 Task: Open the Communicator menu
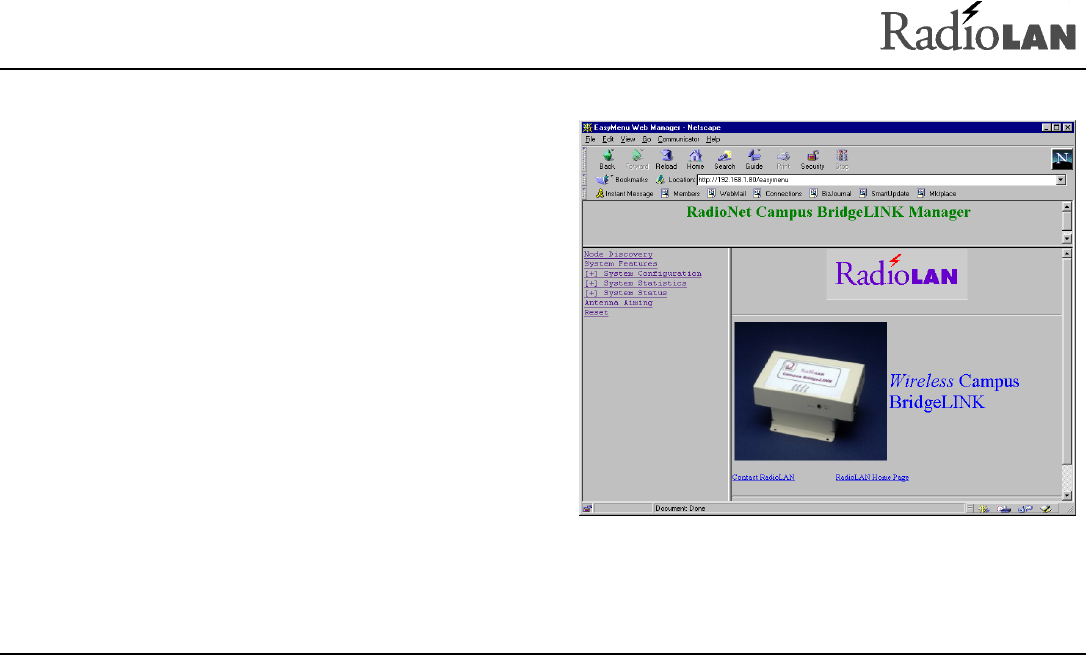(678, 139)
